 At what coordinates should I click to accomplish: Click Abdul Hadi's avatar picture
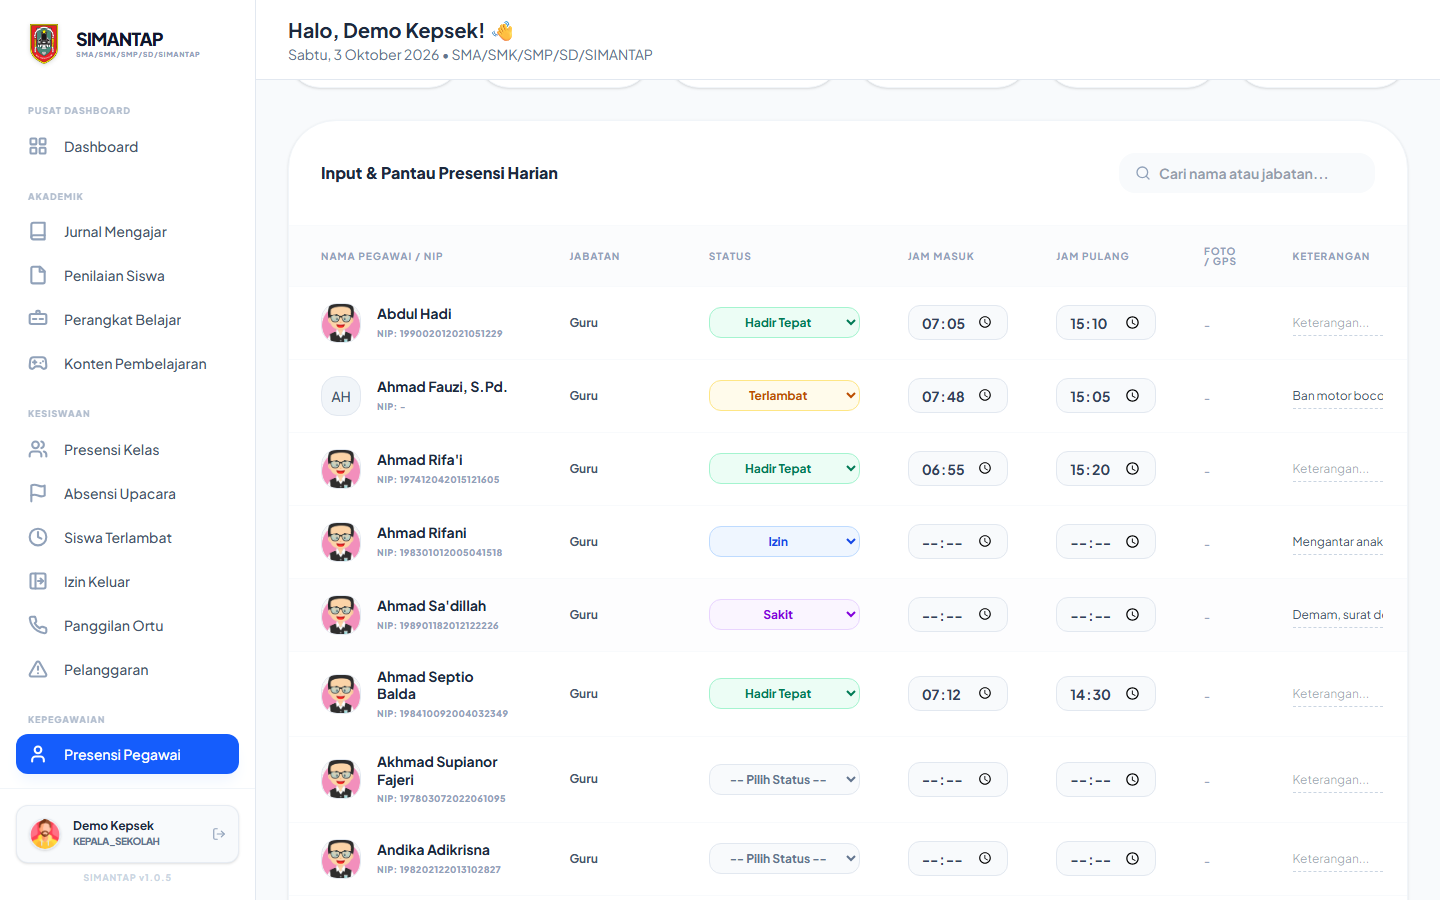coord(341,323)
